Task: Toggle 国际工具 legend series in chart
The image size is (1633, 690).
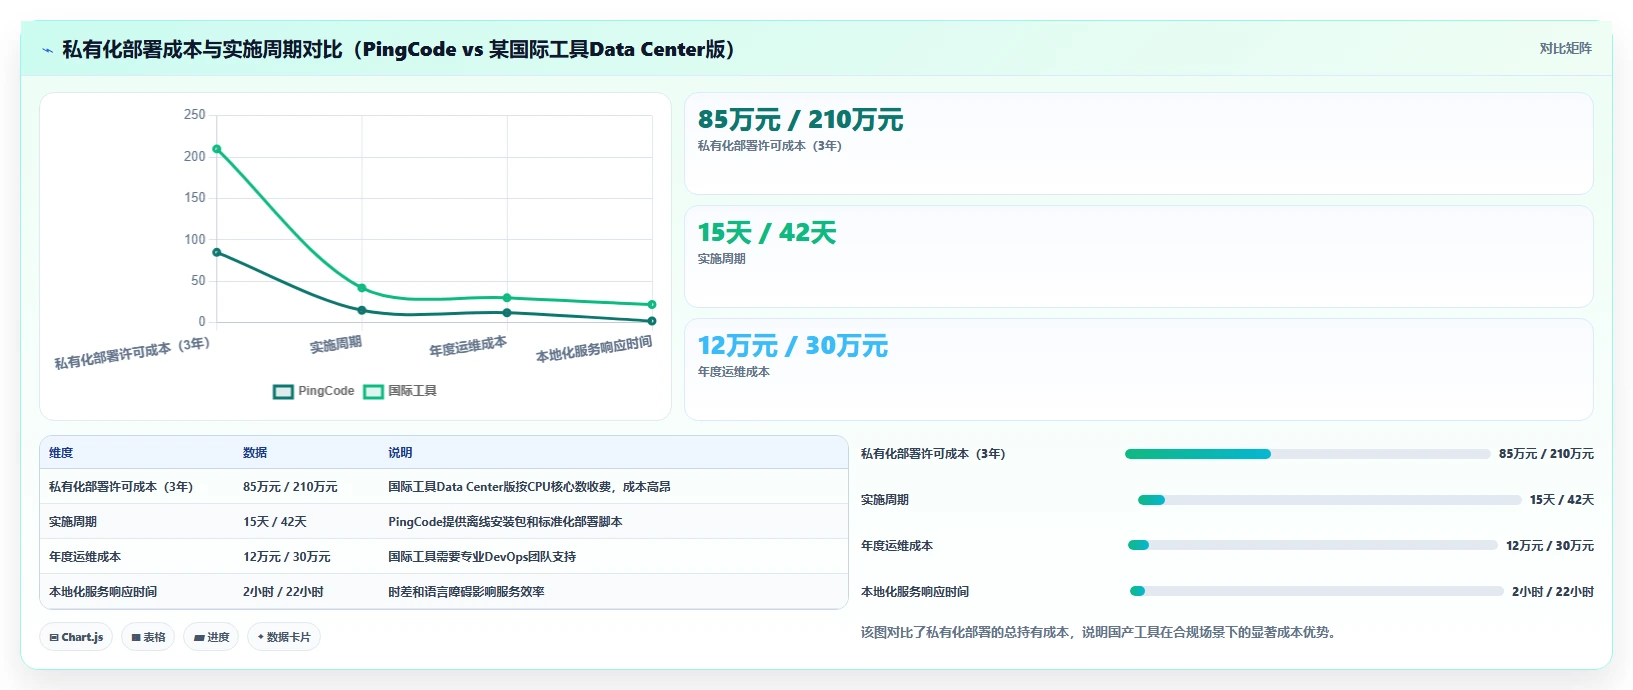Action: click(x=400, y=391)
